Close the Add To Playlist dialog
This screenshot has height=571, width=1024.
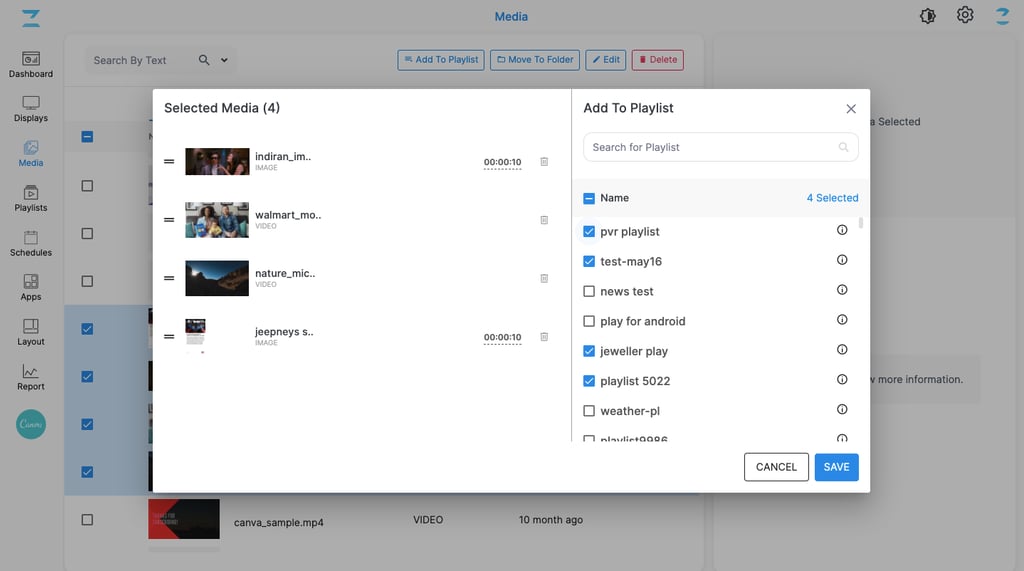851,109
